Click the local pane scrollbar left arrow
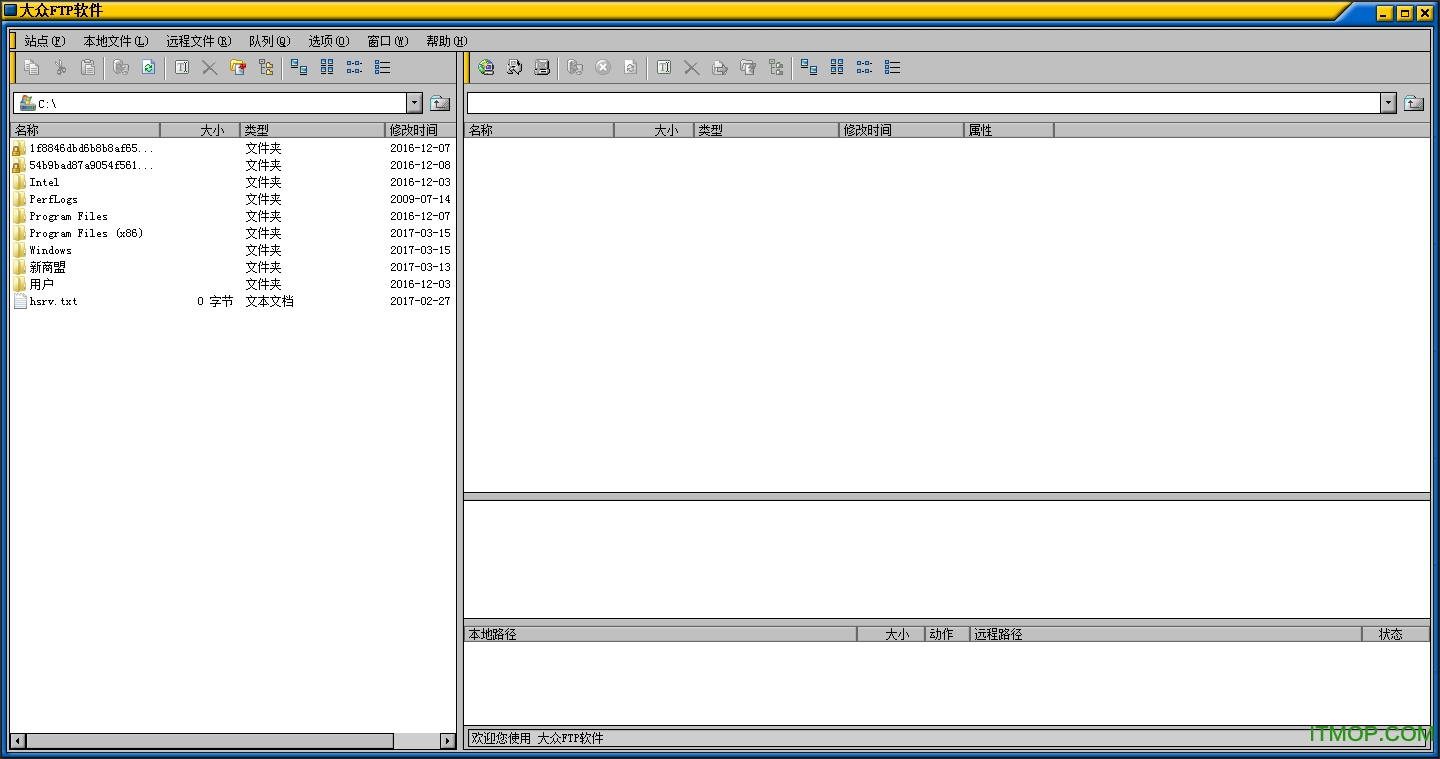 (18, 741)
